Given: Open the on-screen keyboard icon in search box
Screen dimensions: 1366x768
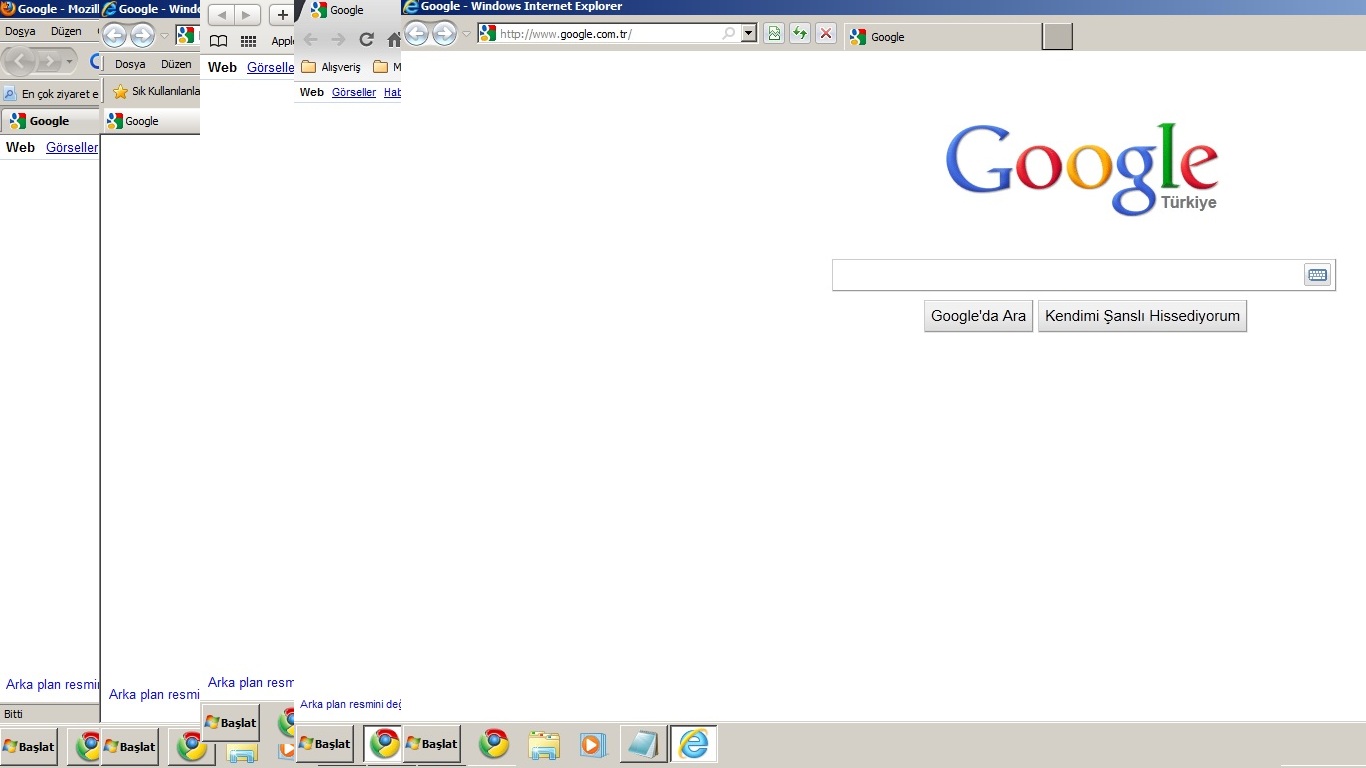Looking at the screenshot, I should coord(1317,275).
